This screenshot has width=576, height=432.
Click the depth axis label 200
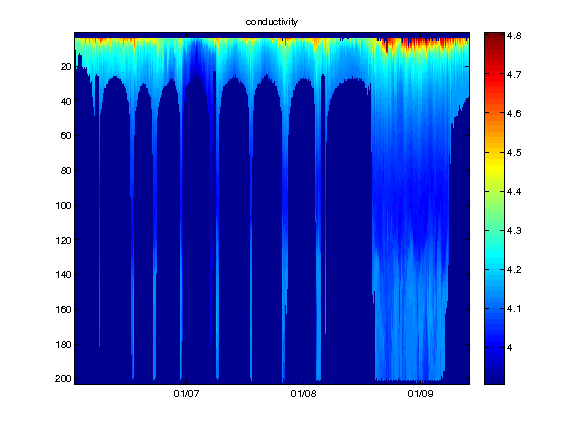tap(63, 378)
